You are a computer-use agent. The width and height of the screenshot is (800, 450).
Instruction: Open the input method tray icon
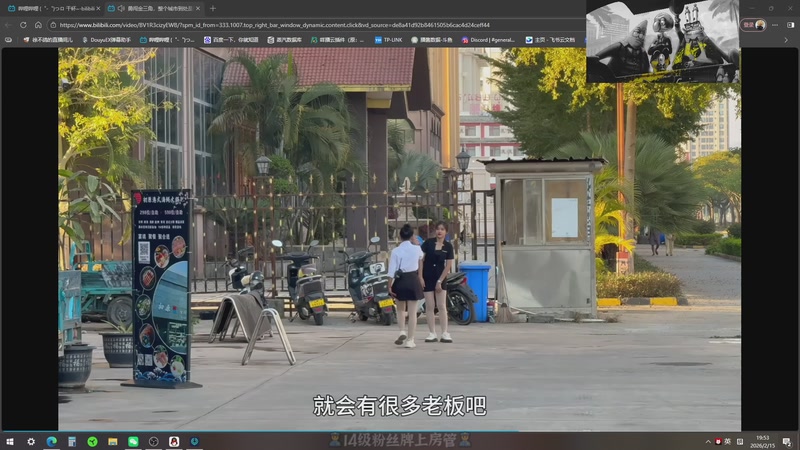[740, 441]
